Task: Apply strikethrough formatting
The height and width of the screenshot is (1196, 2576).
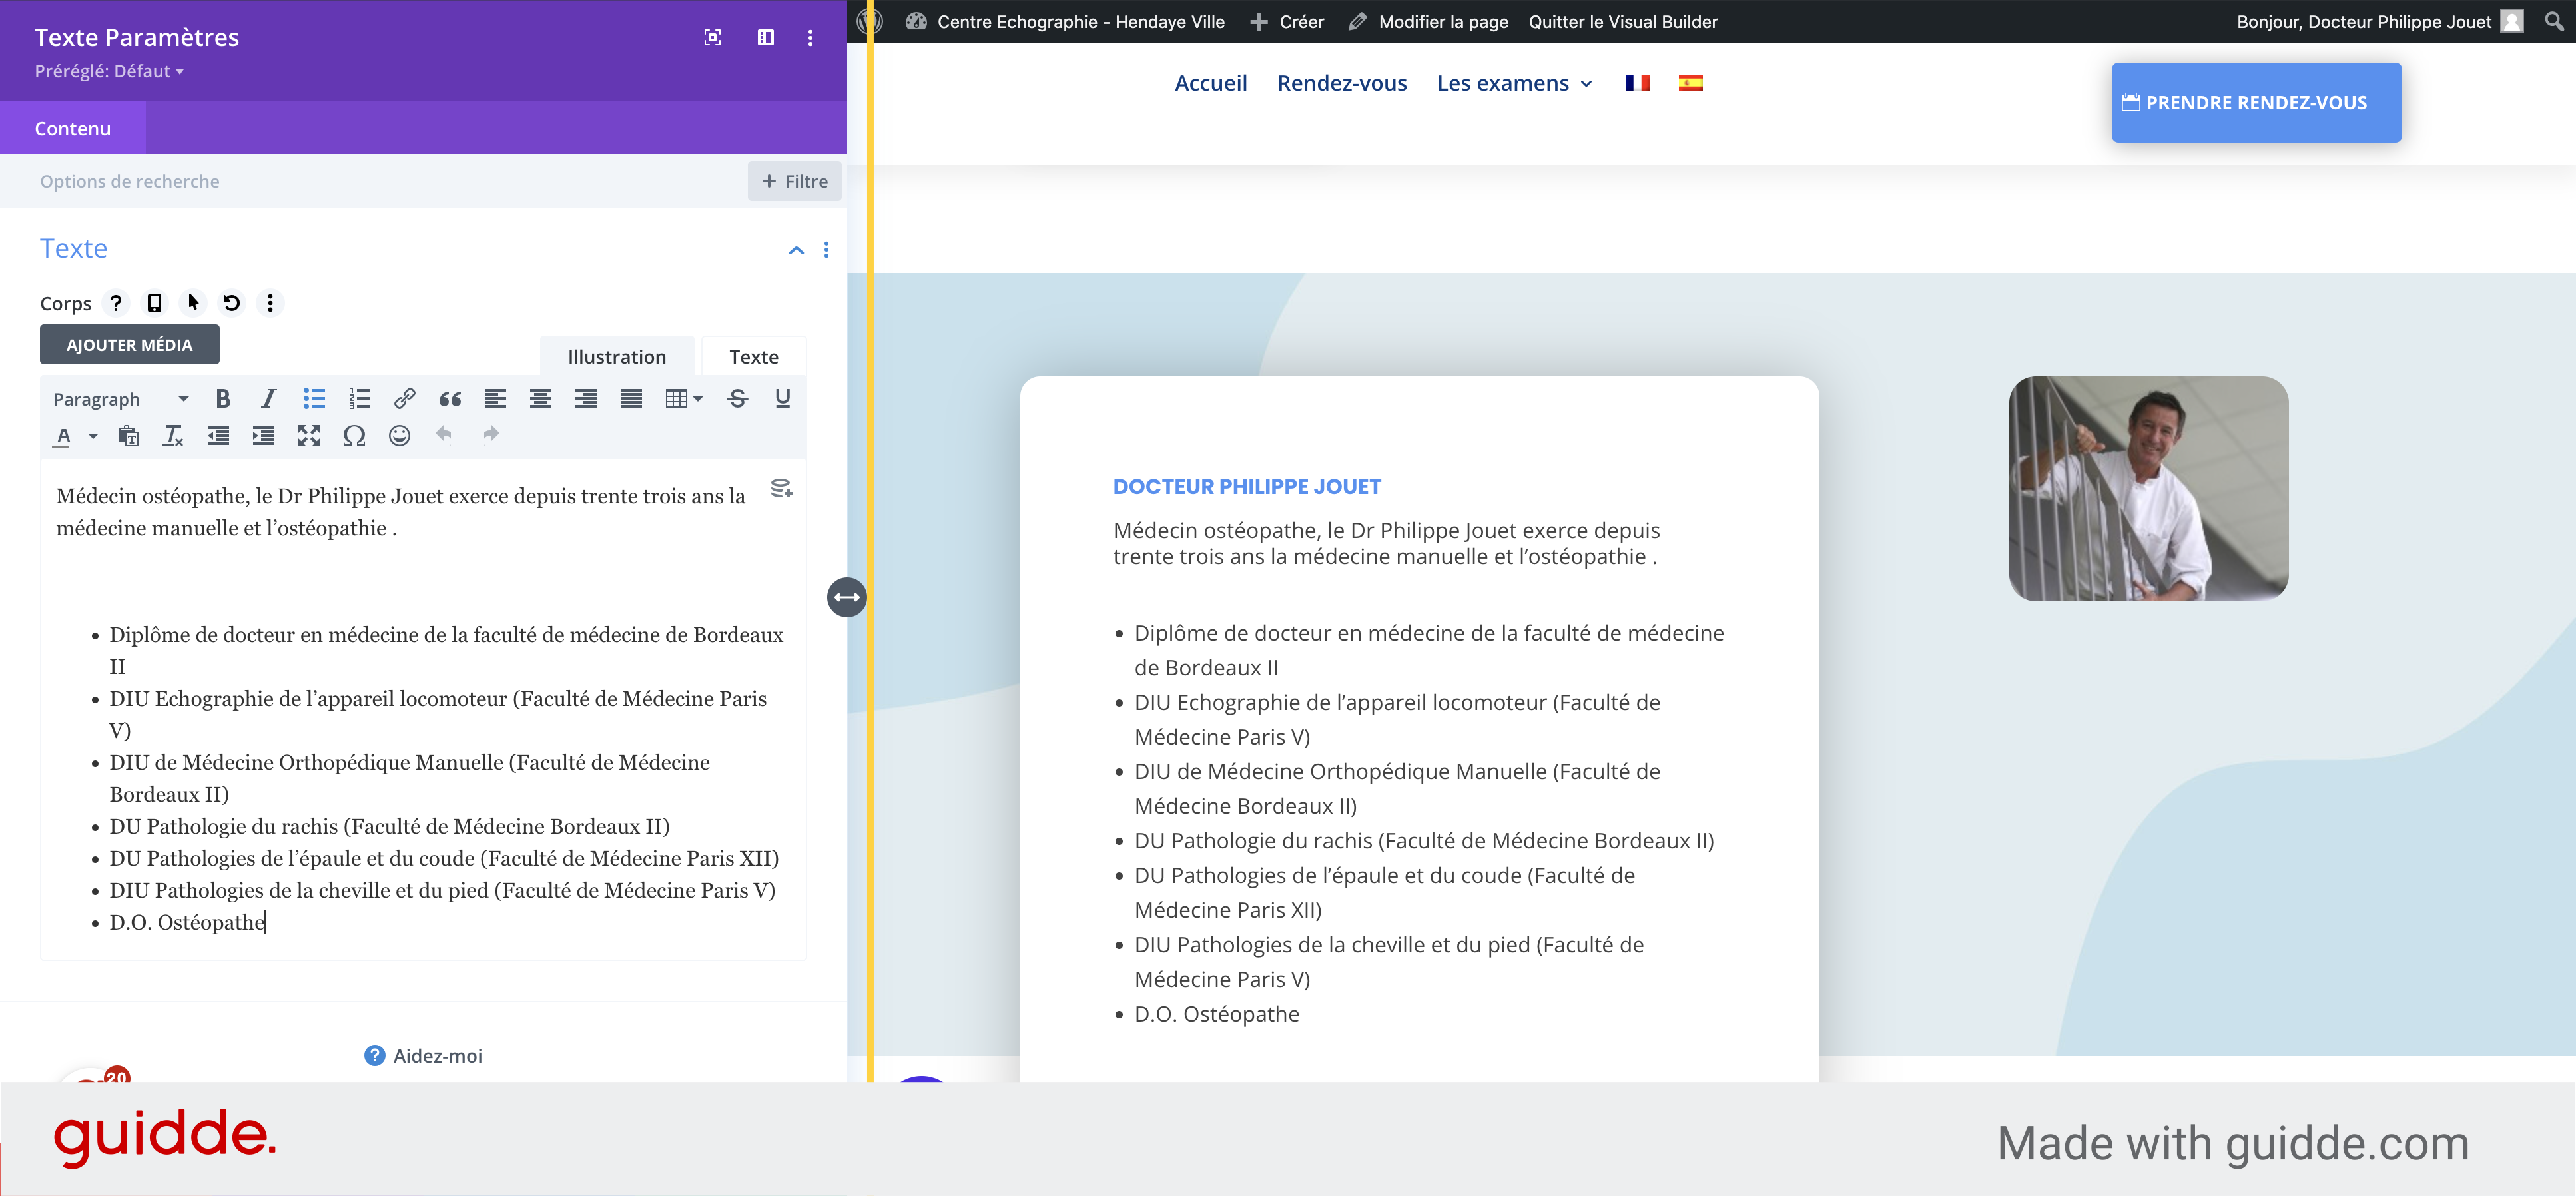Action: click(x=737, y=399)
